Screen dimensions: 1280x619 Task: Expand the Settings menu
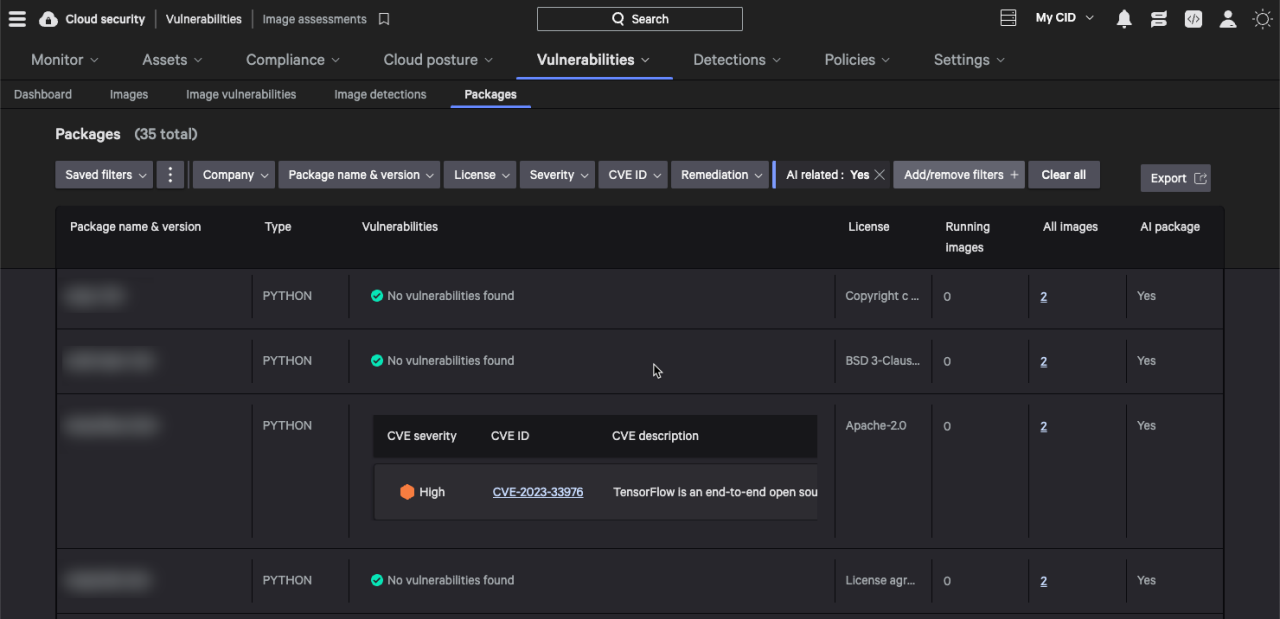click(x=969, y=60)
